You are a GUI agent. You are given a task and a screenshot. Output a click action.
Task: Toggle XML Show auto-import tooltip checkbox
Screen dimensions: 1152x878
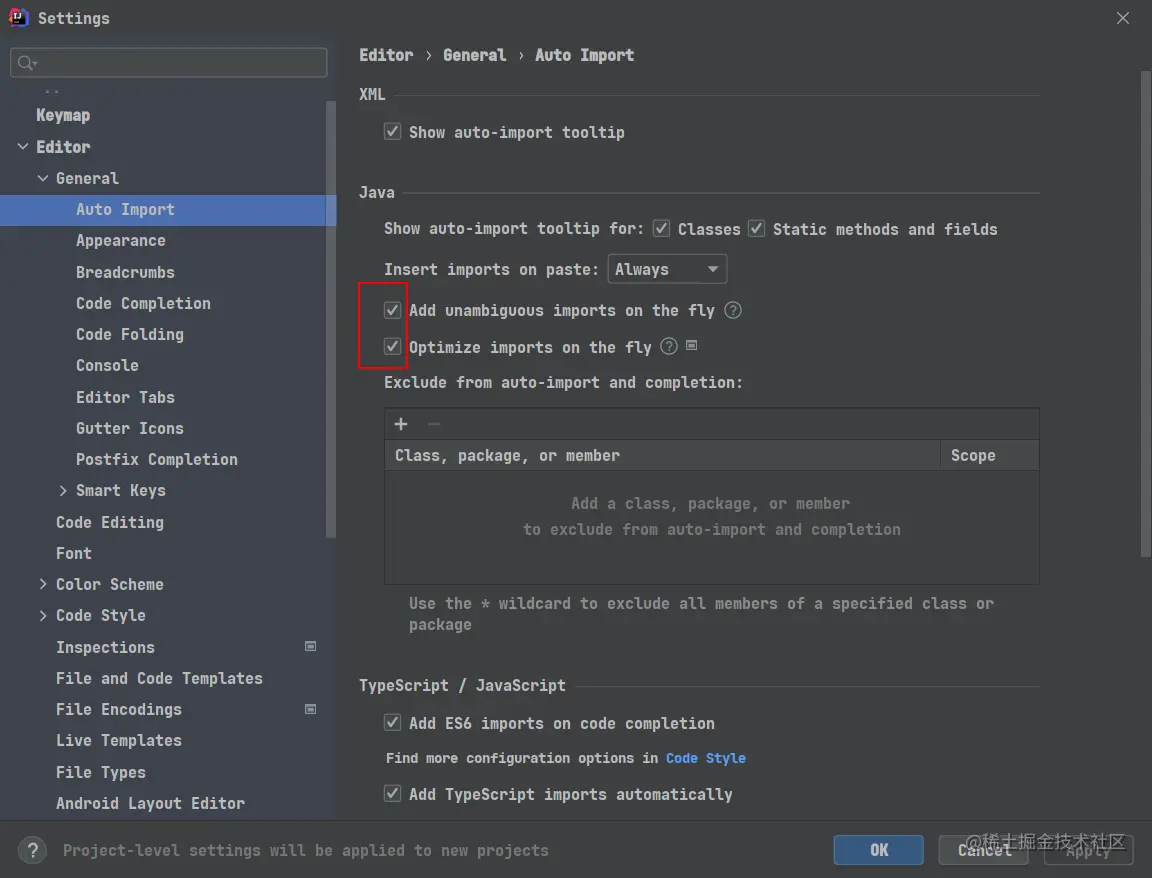[392, 132]
